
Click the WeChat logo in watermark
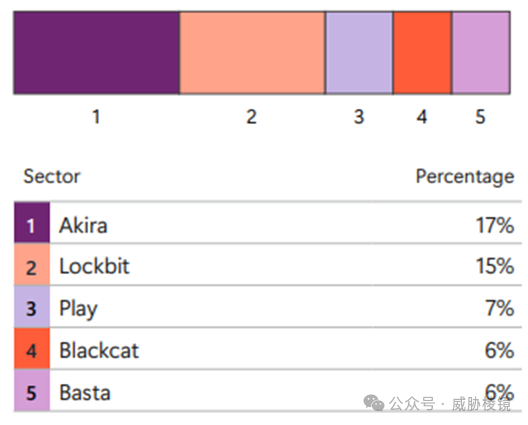point(374,403)
